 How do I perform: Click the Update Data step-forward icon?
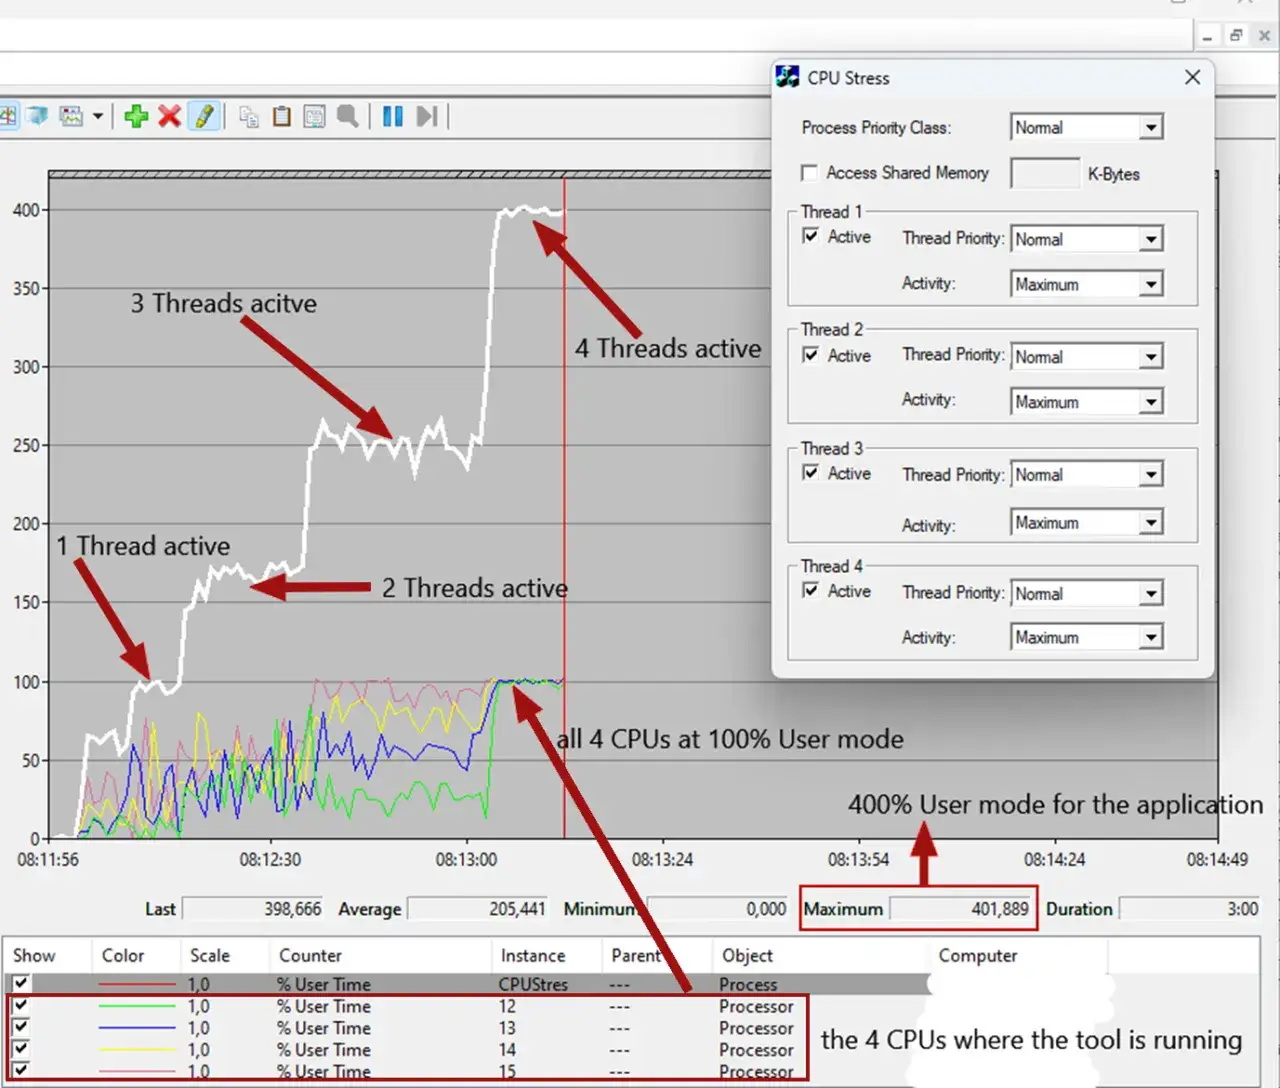coord(427,116)
